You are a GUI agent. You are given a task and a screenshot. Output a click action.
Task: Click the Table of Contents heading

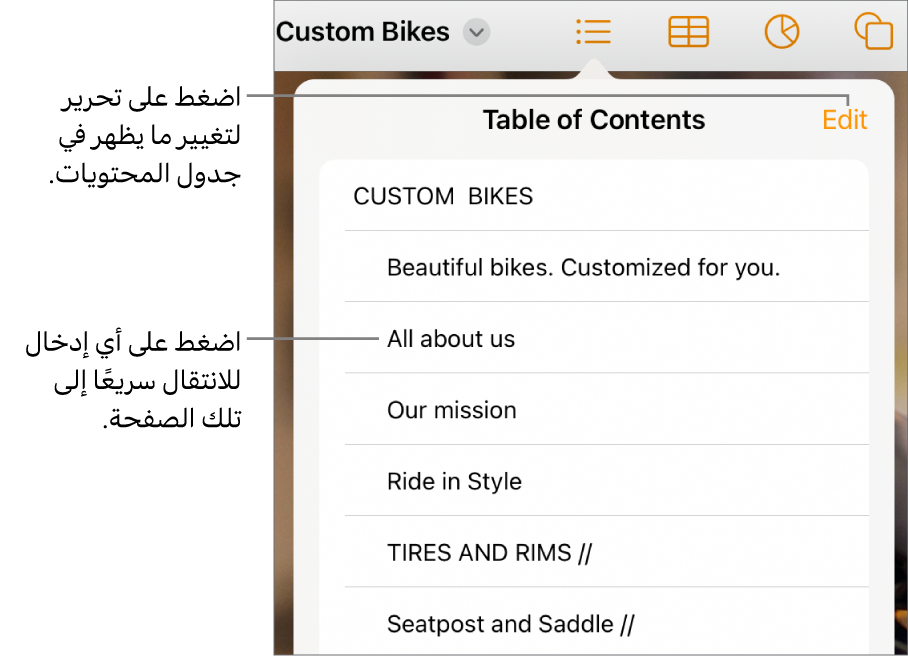click(x=594, y=120)
